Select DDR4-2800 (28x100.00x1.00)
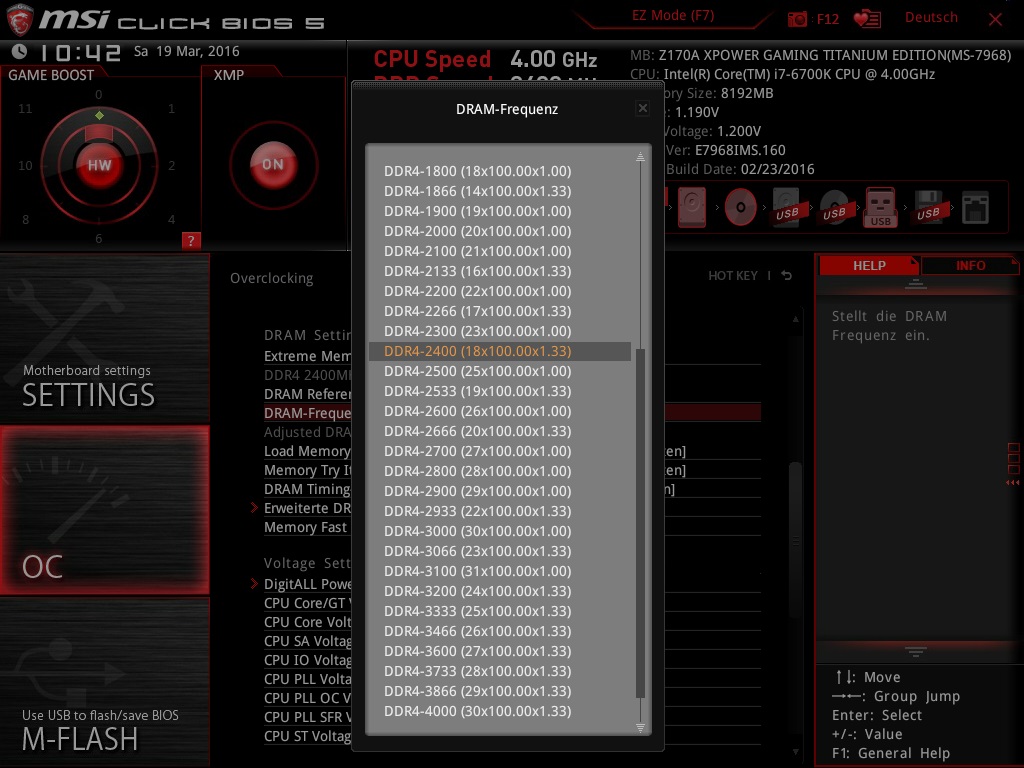This screenshot has height=768, width=1024. coord(500,471)
